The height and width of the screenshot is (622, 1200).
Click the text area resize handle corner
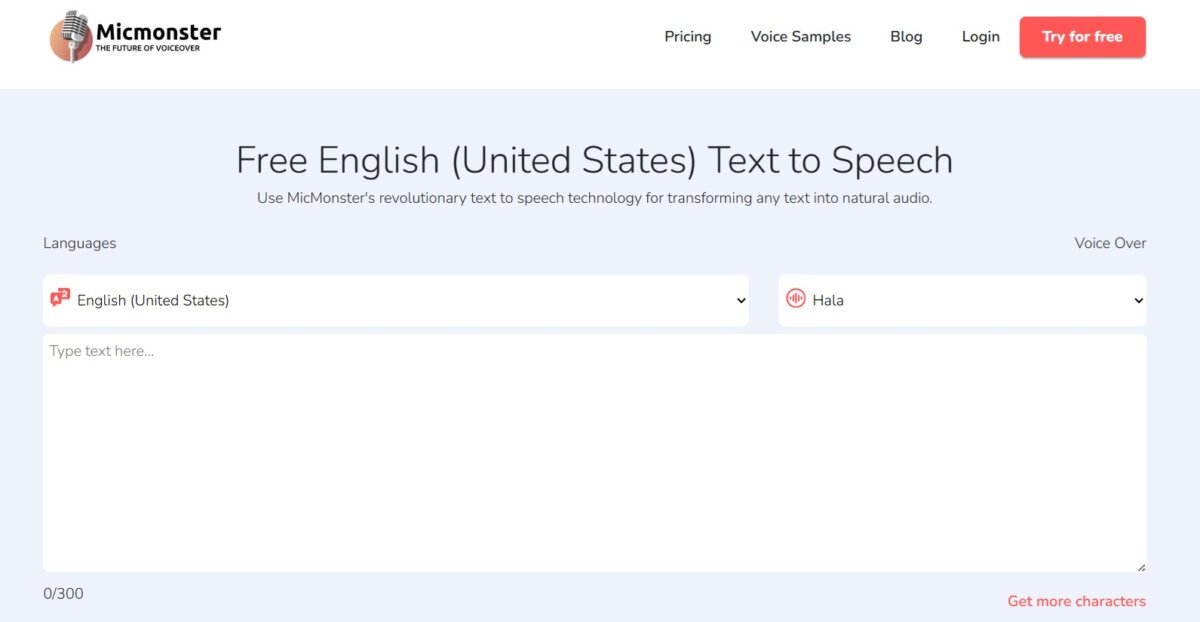[1141, 567]
